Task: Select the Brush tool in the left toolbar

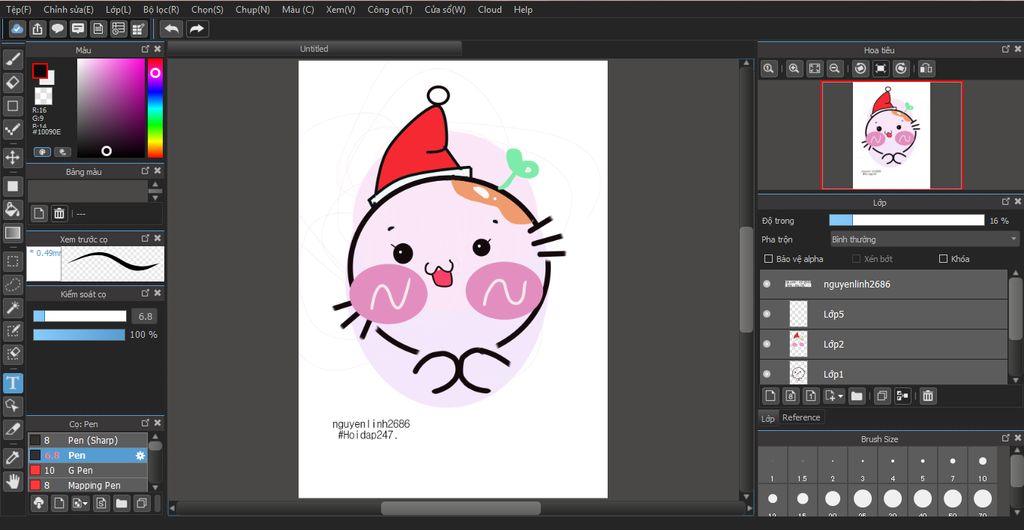Action: 12,60
